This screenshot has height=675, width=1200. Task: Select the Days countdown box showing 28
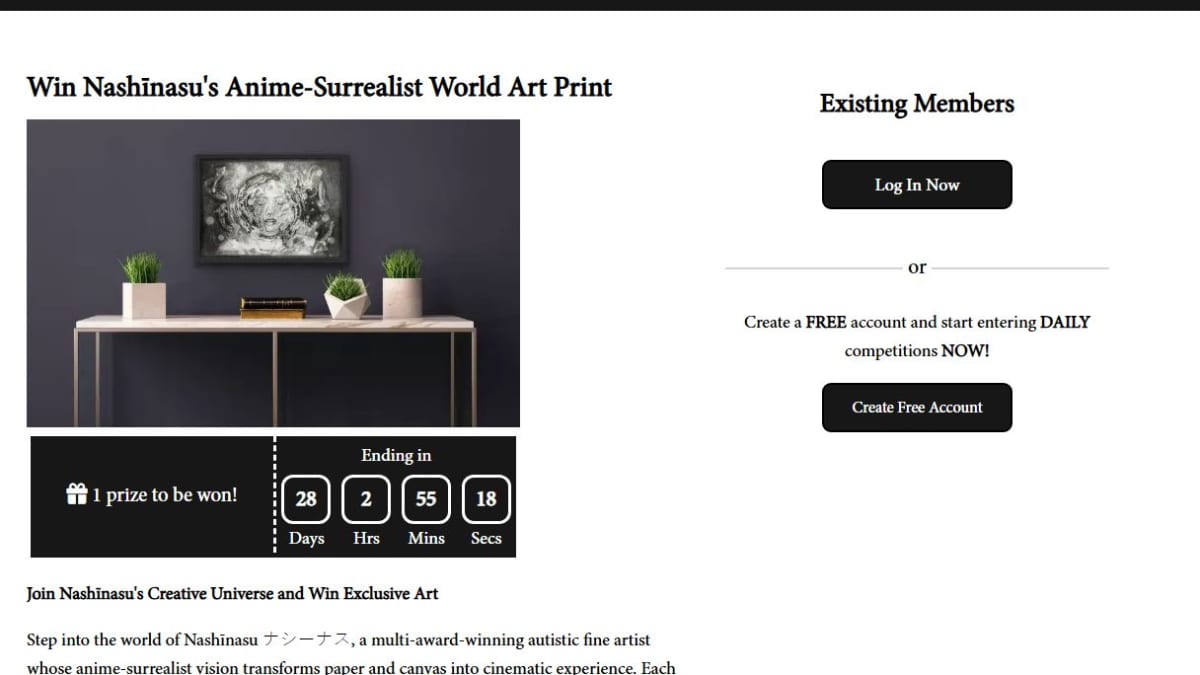[x=306, y=498]
